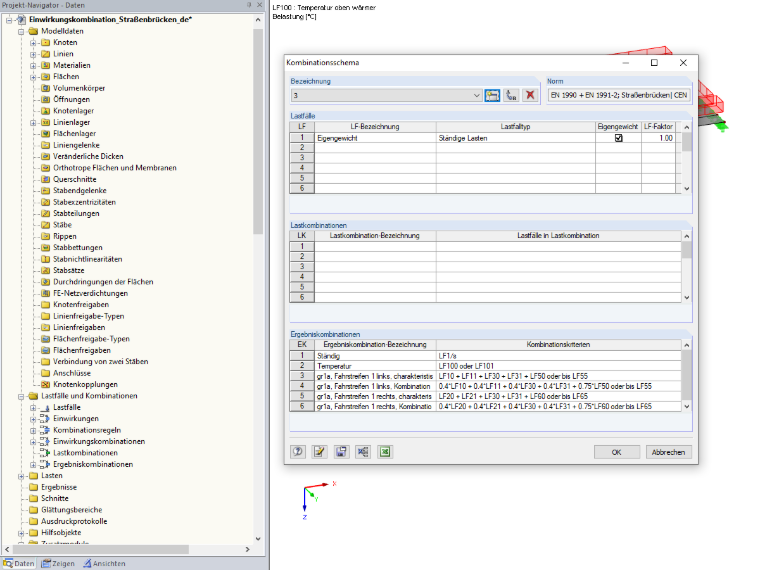This screenshot has height=570, width=760.
Task: Expand the Lastfälle tree node
Action: (33, 408)
